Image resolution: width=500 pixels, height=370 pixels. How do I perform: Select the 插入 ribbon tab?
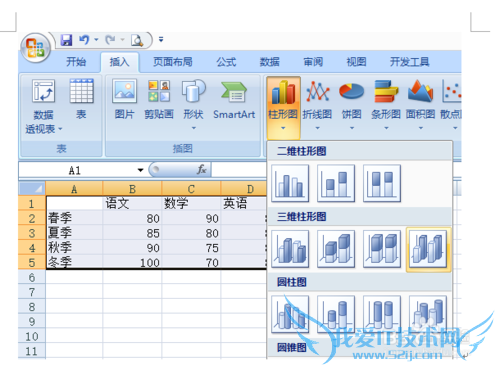[119, 62]
